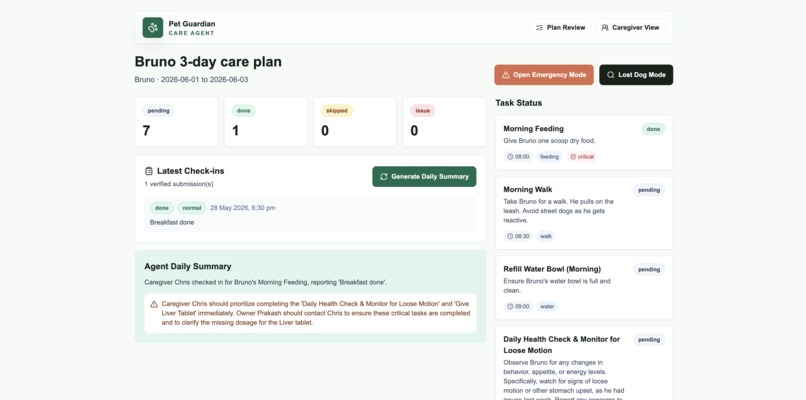
Task: Select the pending count card
Action: click(x=176, y=122)
